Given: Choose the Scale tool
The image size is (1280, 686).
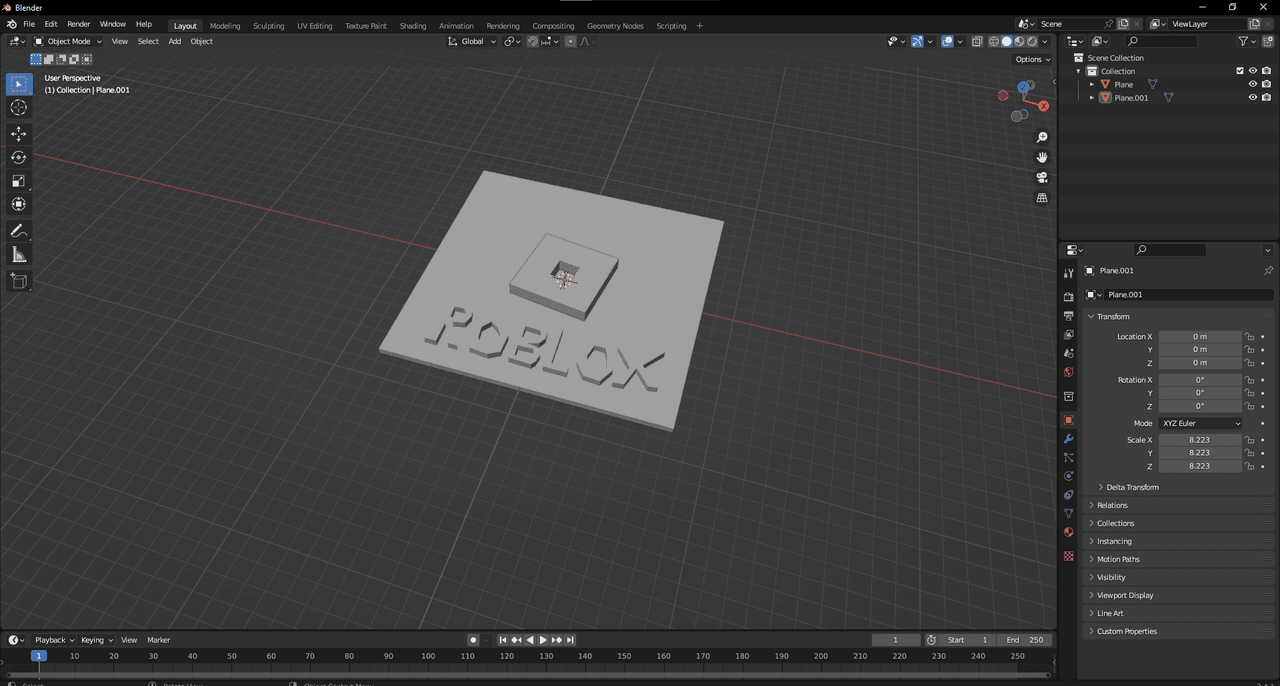Looking at the screenshot, I should click(19, 181).
